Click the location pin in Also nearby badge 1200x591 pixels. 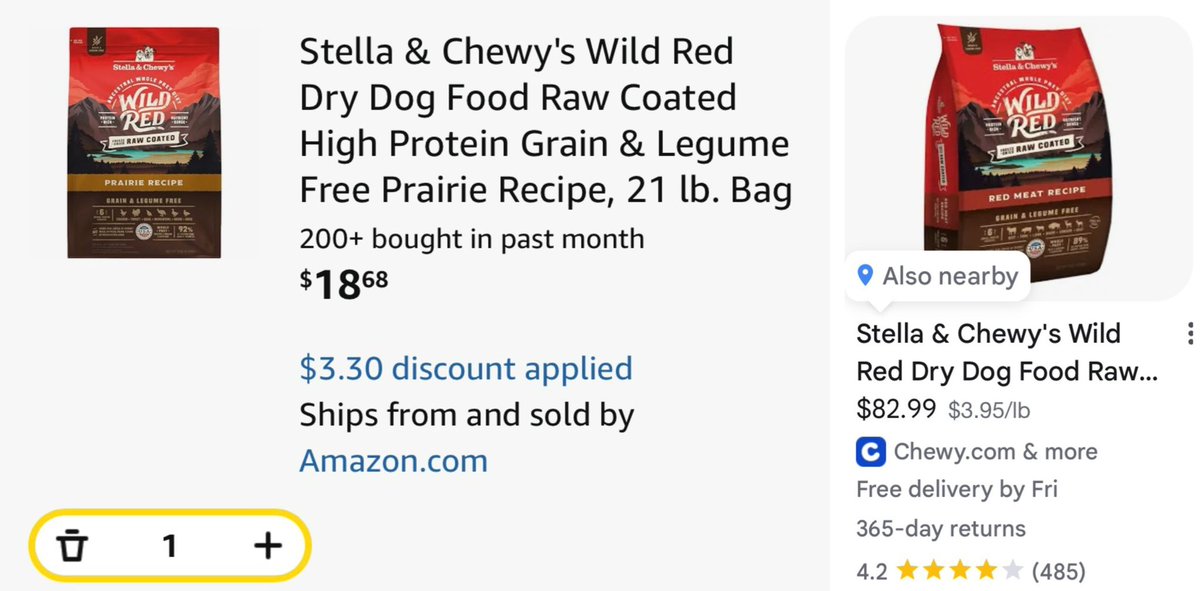pos(866,276)
